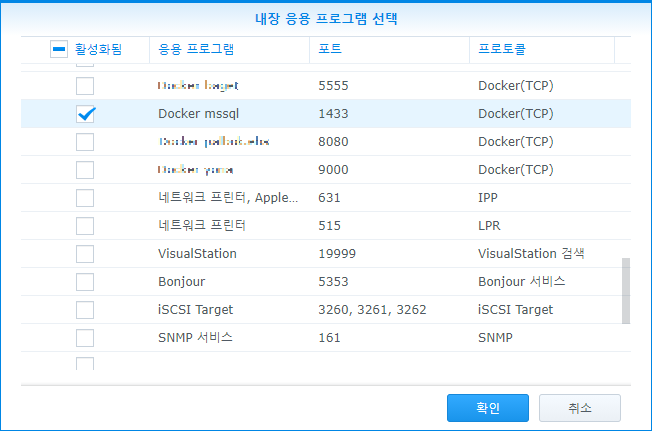Screen dimensions: 652x431
Task: Click iSCSI Target in the protocol column
Action: (x=516, y=310)
